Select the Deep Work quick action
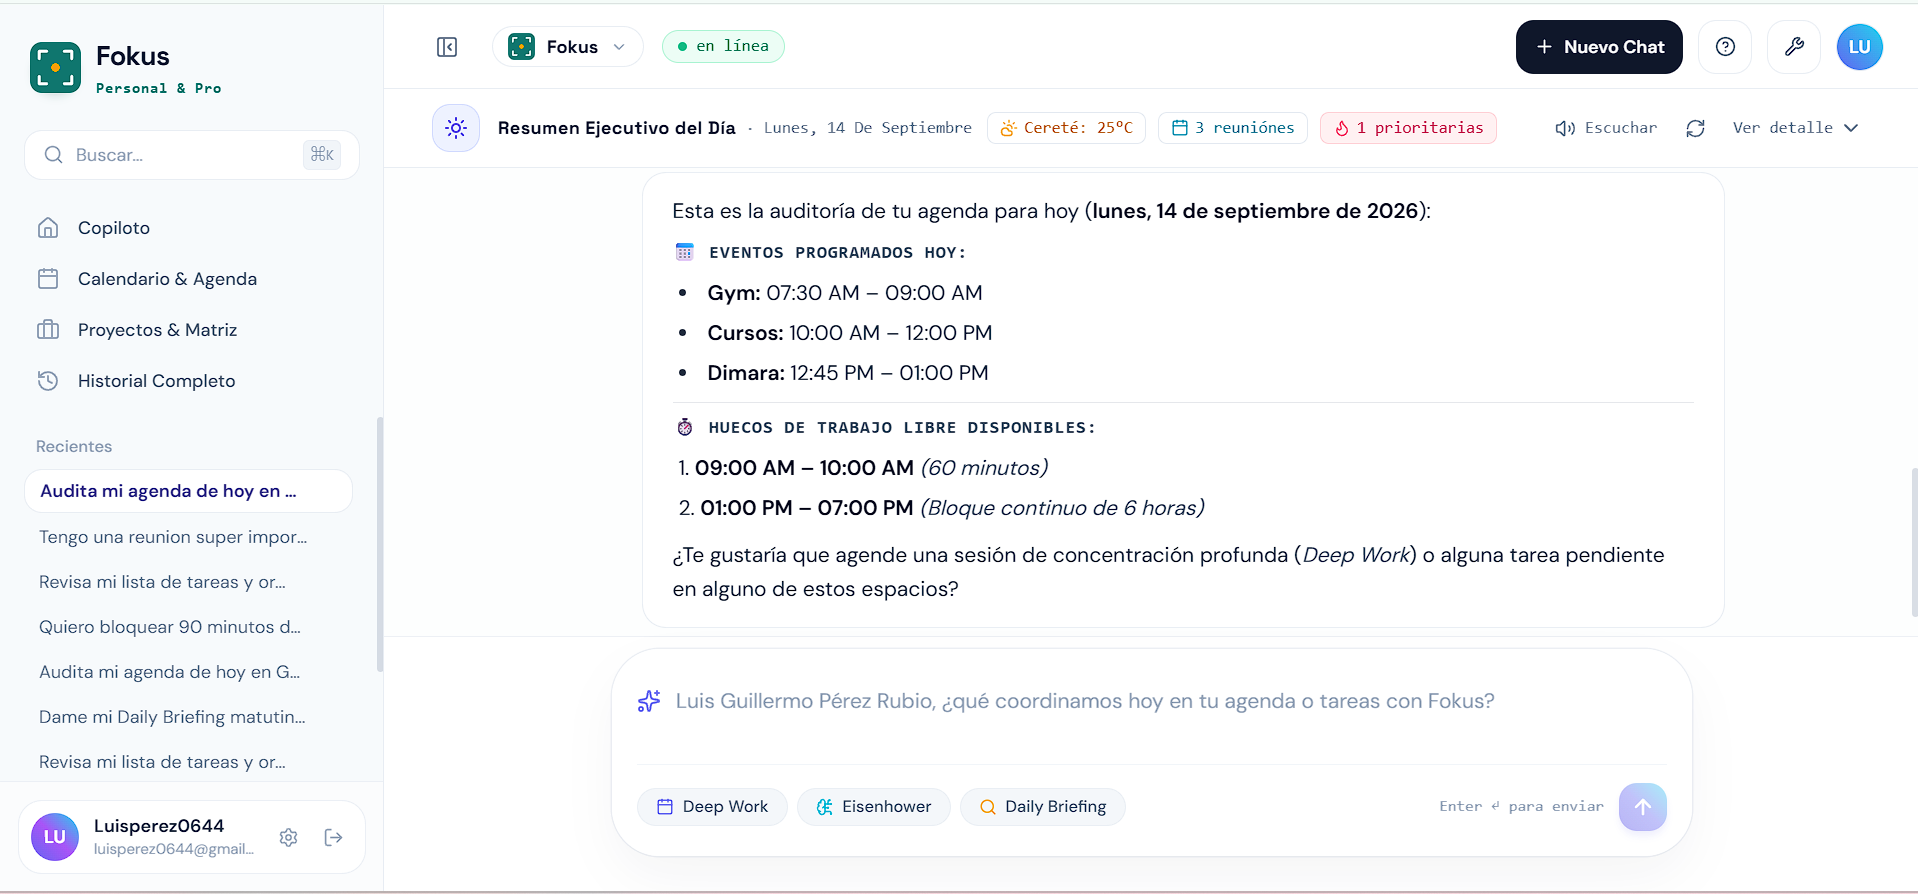1918x894 pixels. (x=712, y=807)
